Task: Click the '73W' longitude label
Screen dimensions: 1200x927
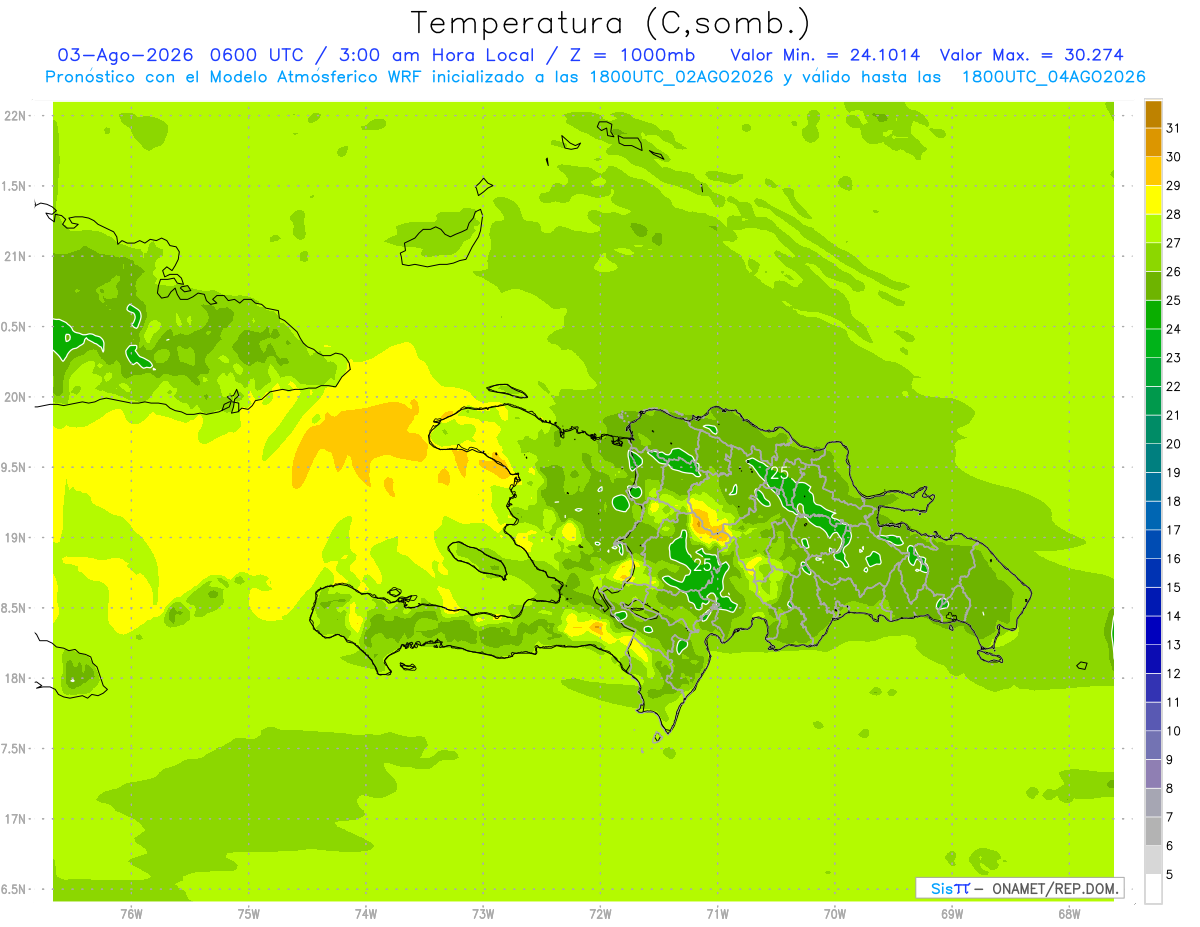Action: tap(483, 914)
